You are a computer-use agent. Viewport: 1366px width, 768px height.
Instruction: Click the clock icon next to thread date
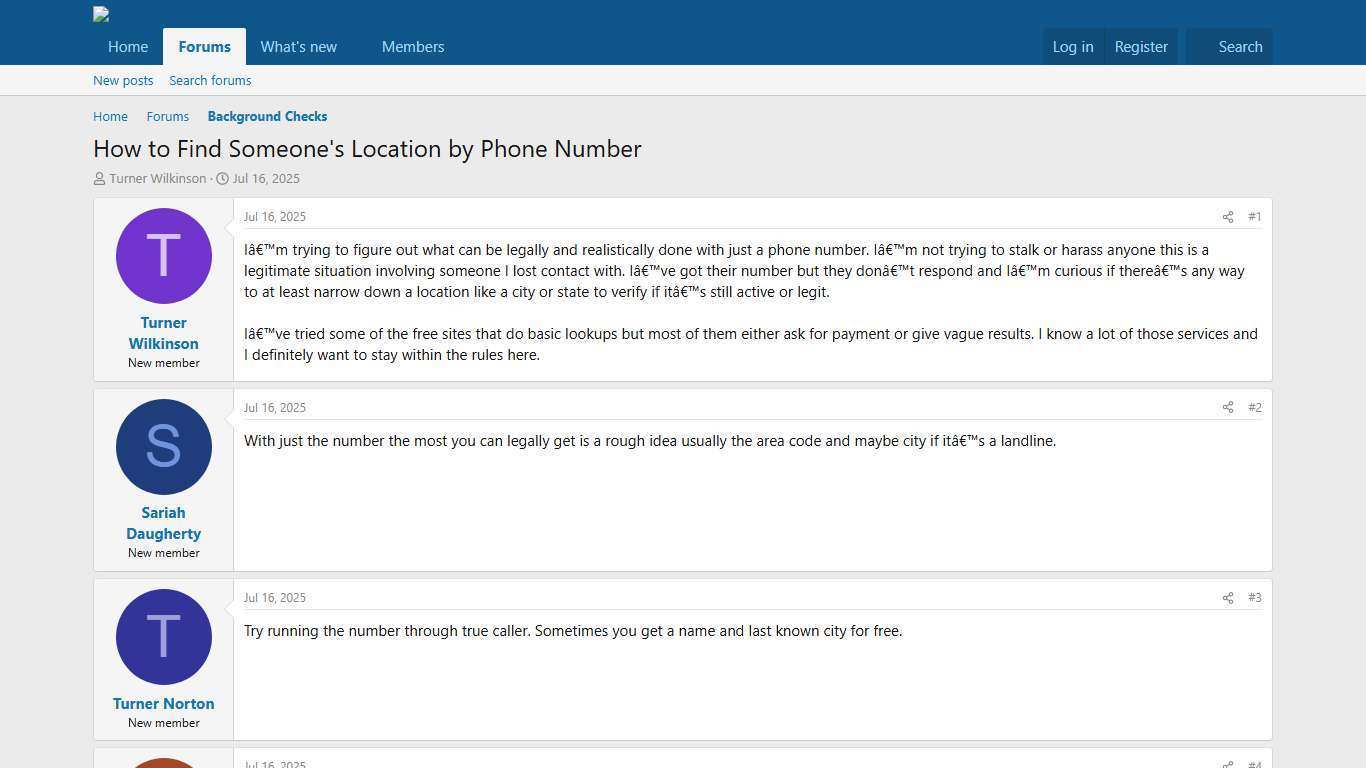point(221,178)
